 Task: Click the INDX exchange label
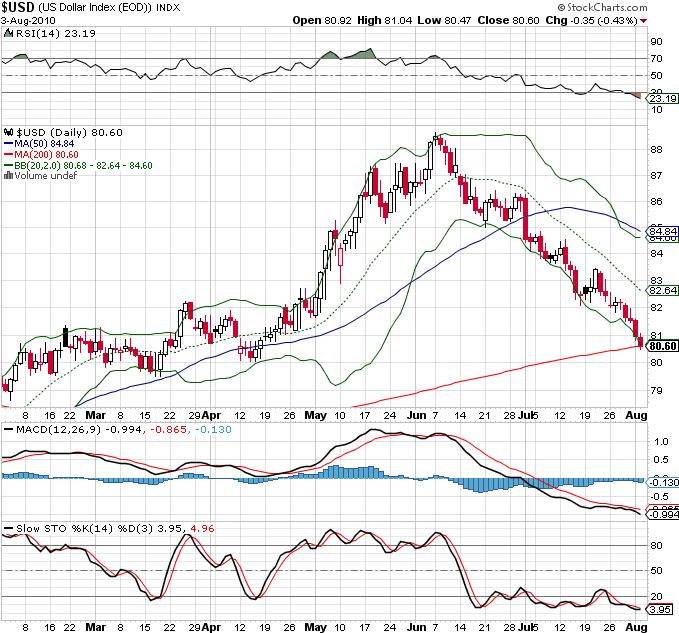168,8
